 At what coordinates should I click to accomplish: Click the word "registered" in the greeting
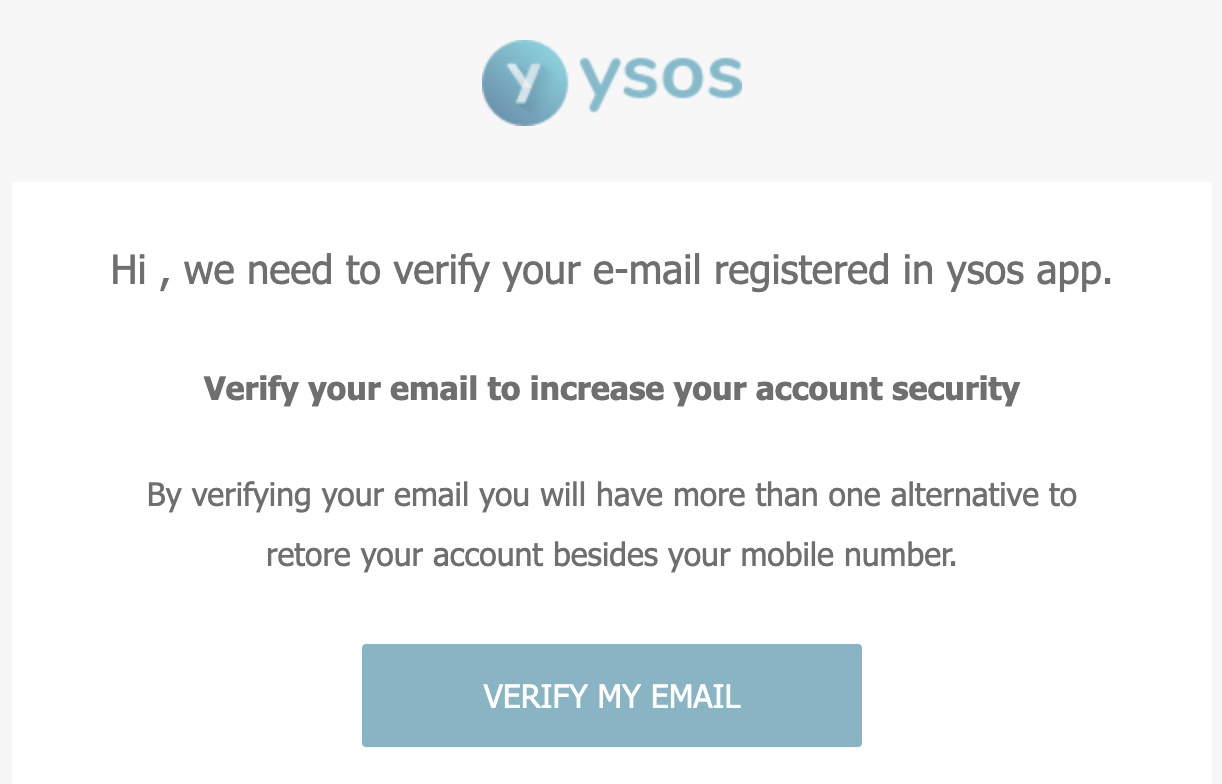pyautogui.click(x=800, y=272)
